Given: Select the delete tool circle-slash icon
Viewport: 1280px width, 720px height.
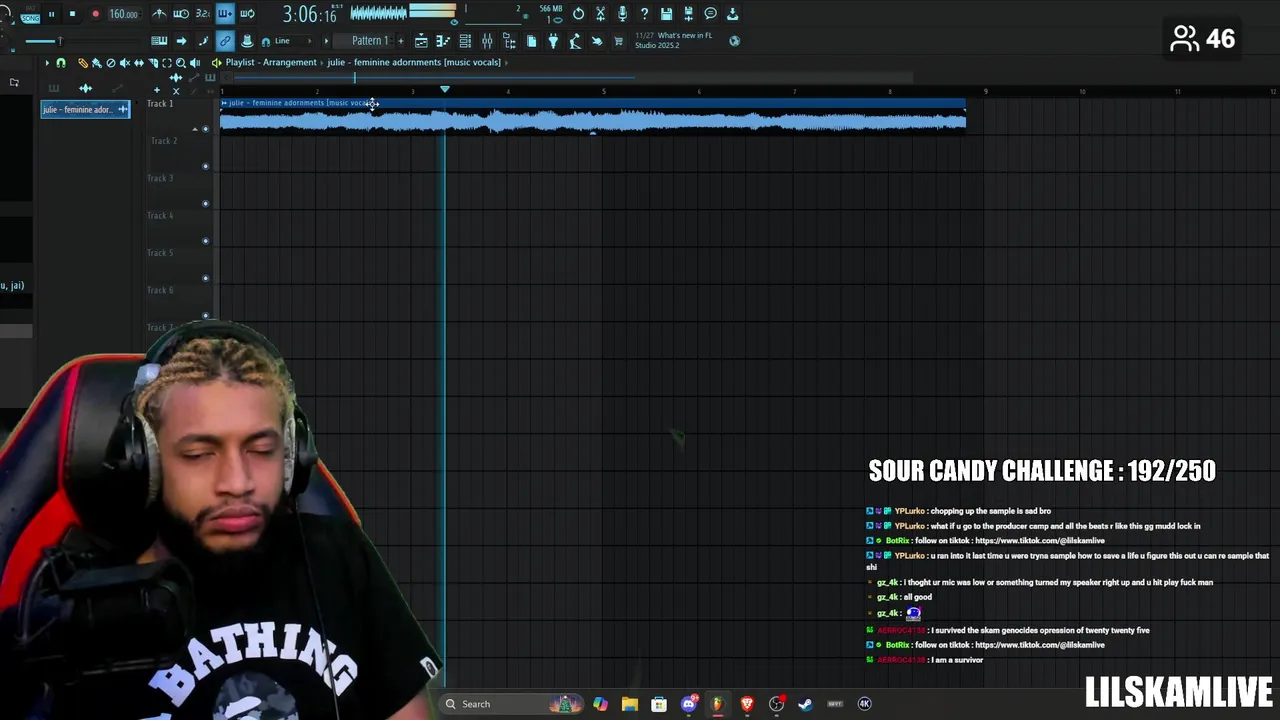Looking at the screenshot, I should click(111, 62).
